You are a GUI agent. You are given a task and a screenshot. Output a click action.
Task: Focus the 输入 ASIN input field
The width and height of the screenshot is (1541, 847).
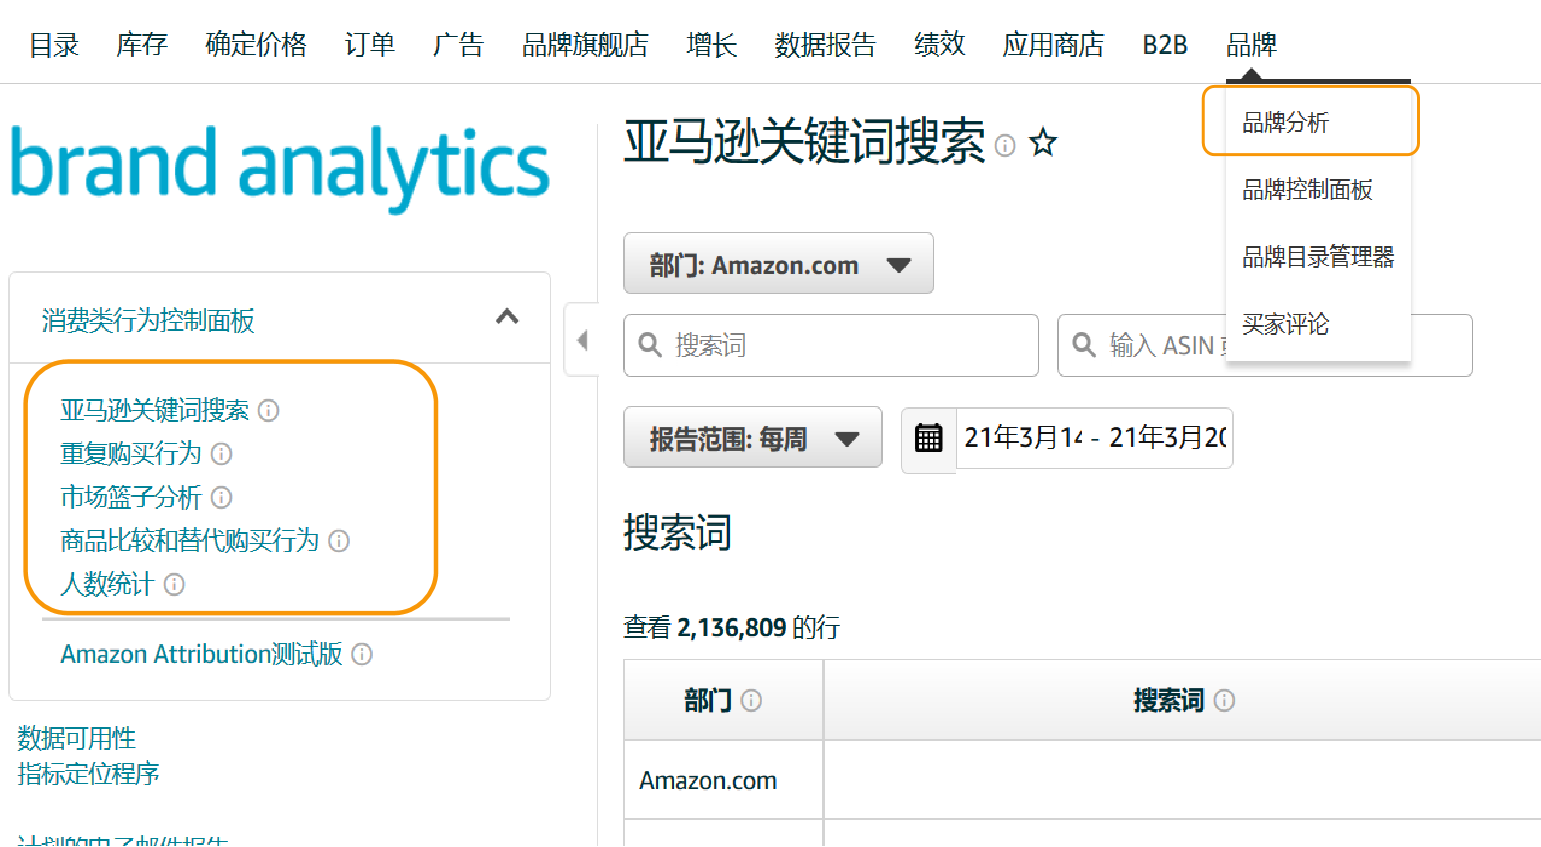coord(1265,345)
